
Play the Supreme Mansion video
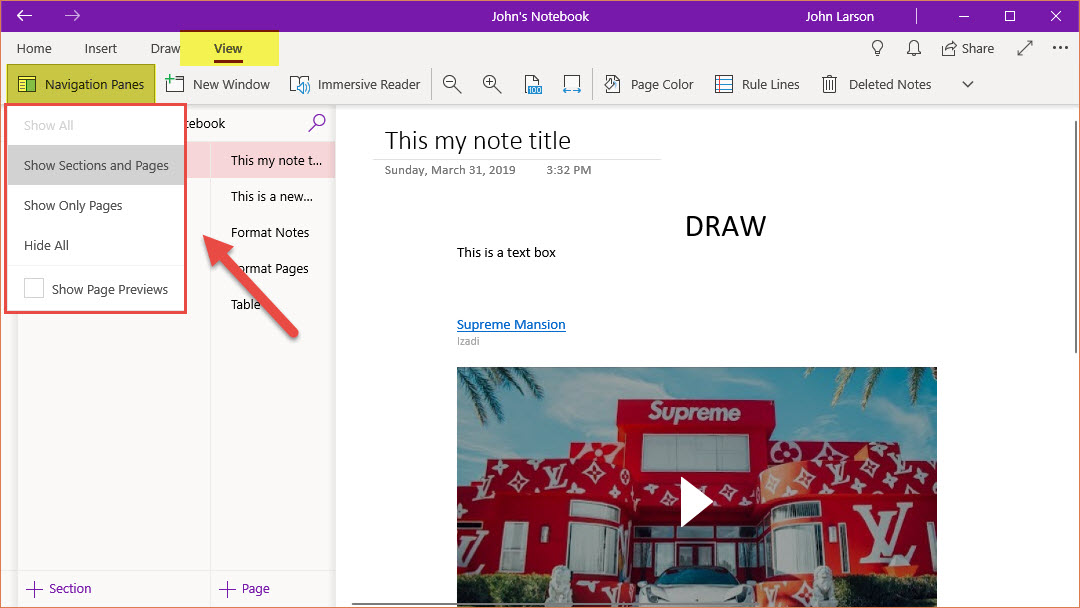click(x=696, y=502)
